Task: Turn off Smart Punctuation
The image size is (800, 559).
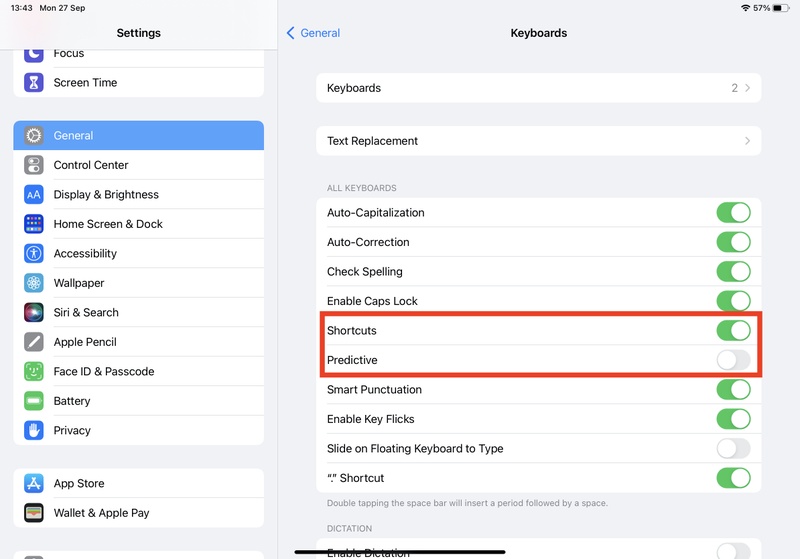Action: [733, 390]
